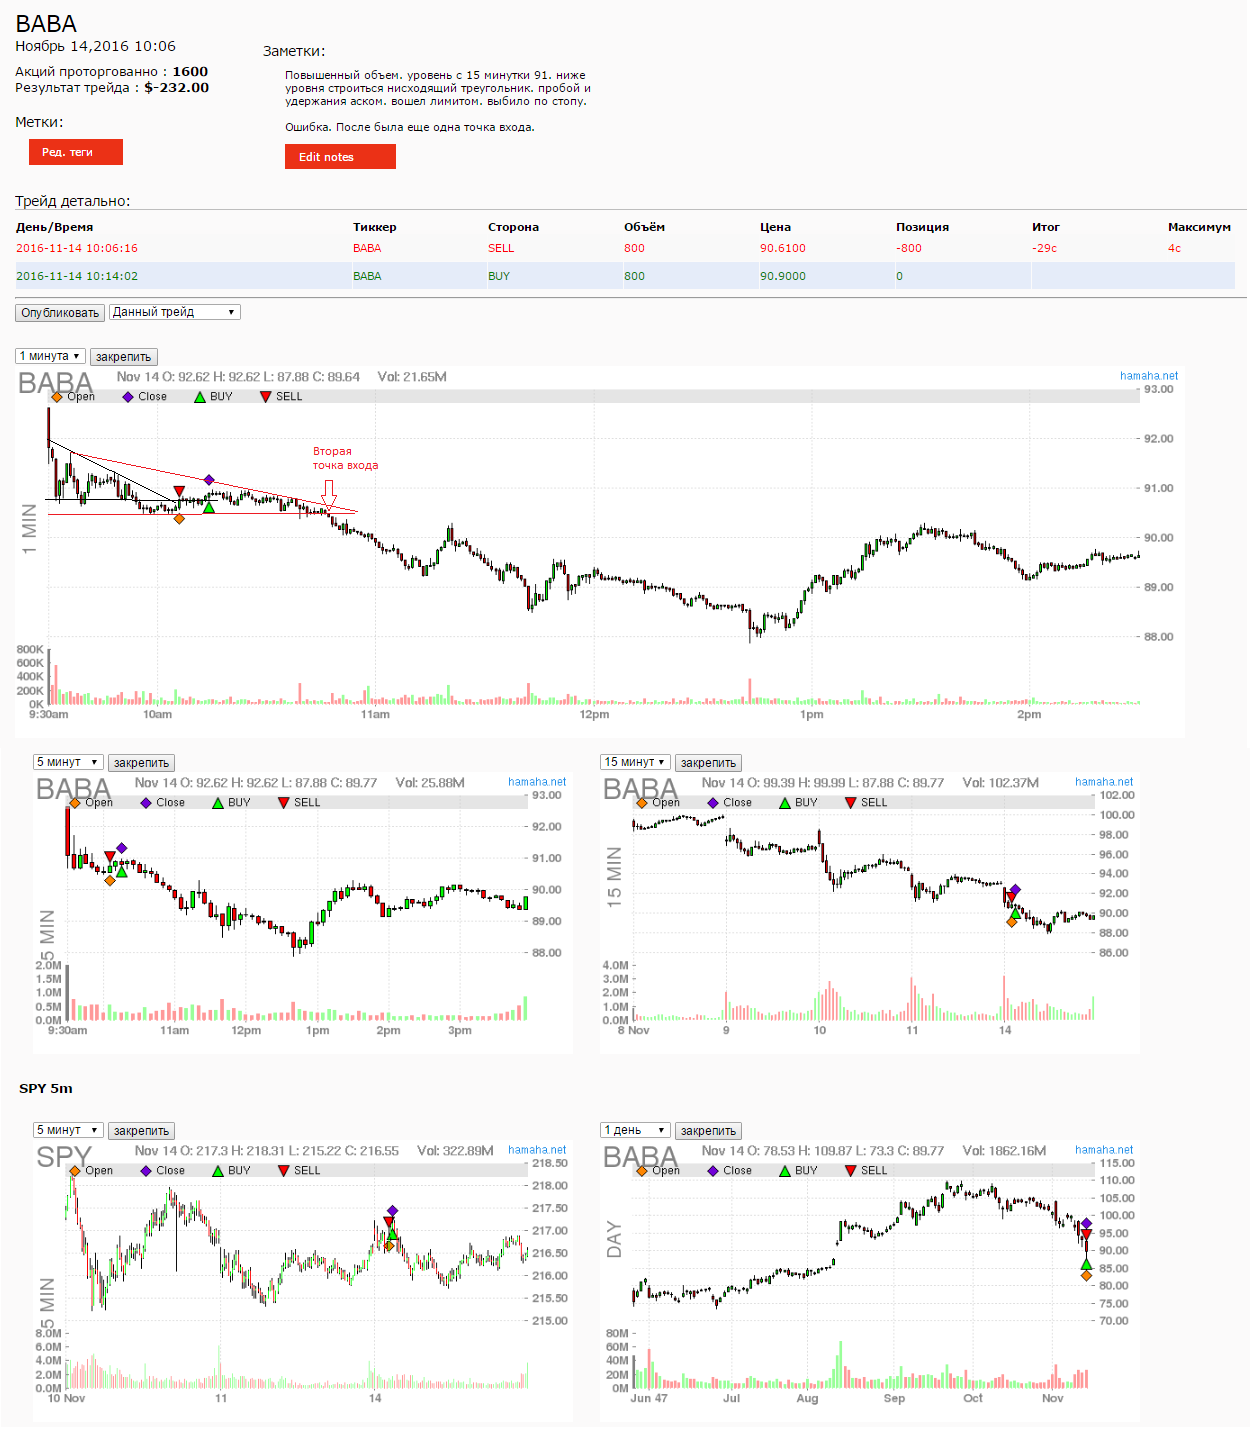Click purple Close icon in daily chart legend
Screen dimensions: 1250x1438
click(x=713, y=1171)
